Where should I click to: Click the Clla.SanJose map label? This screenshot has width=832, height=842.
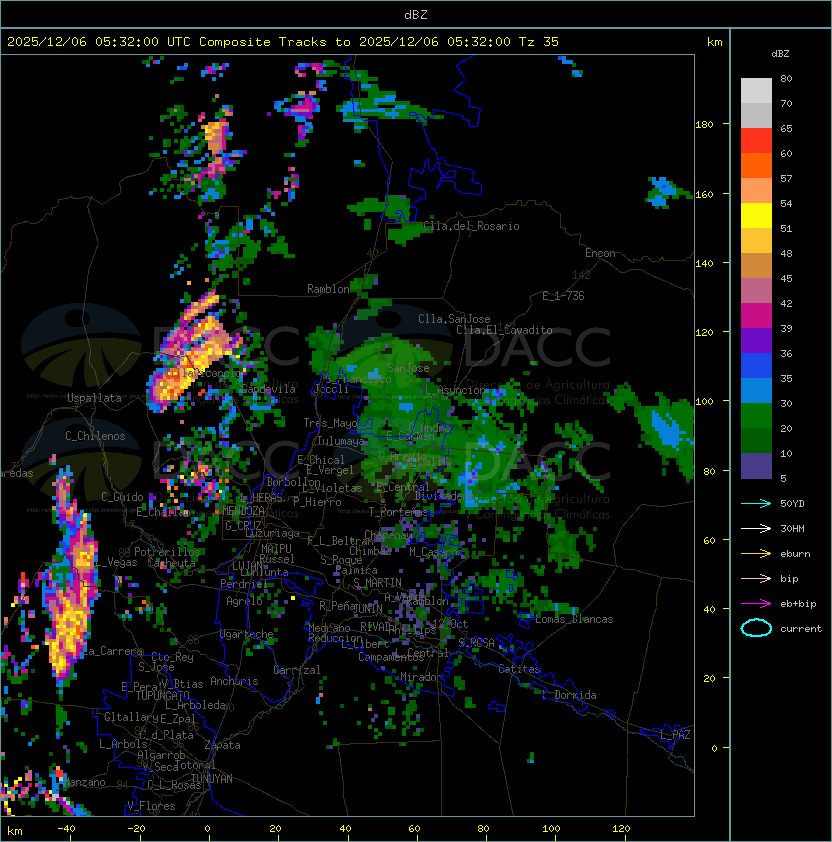pyautogui.click(x=454, y=319)
